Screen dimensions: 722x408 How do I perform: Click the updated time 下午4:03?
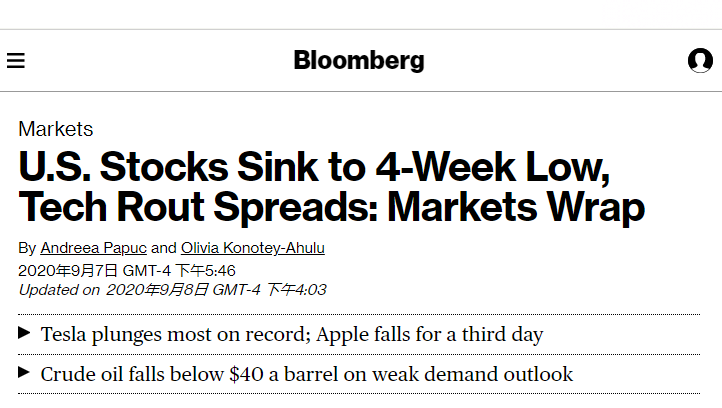click(295, 290)
